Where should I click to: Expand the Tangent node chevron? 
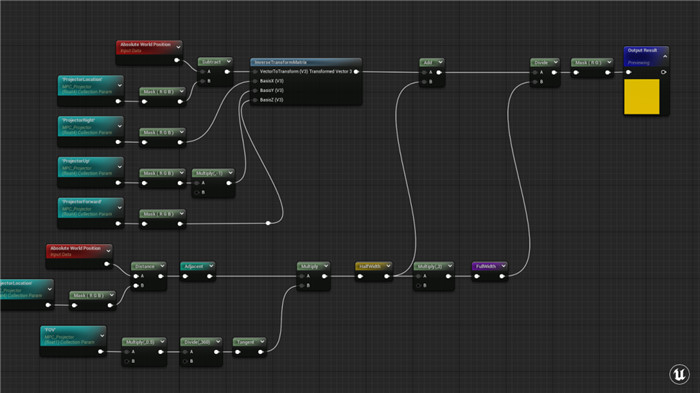point(262,342)
